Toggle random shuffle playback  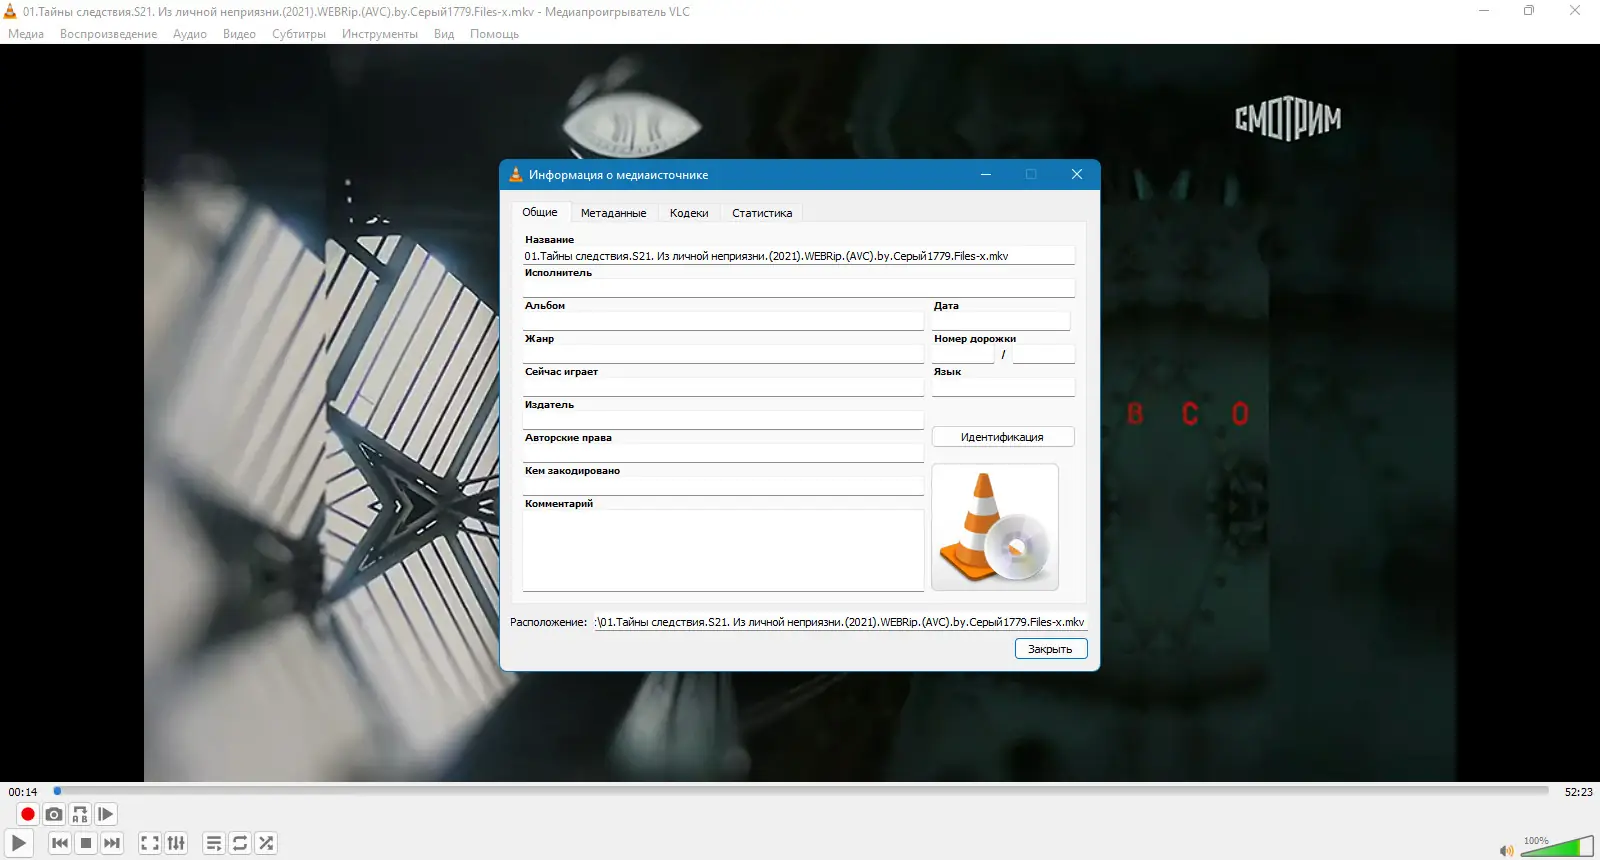266,843
